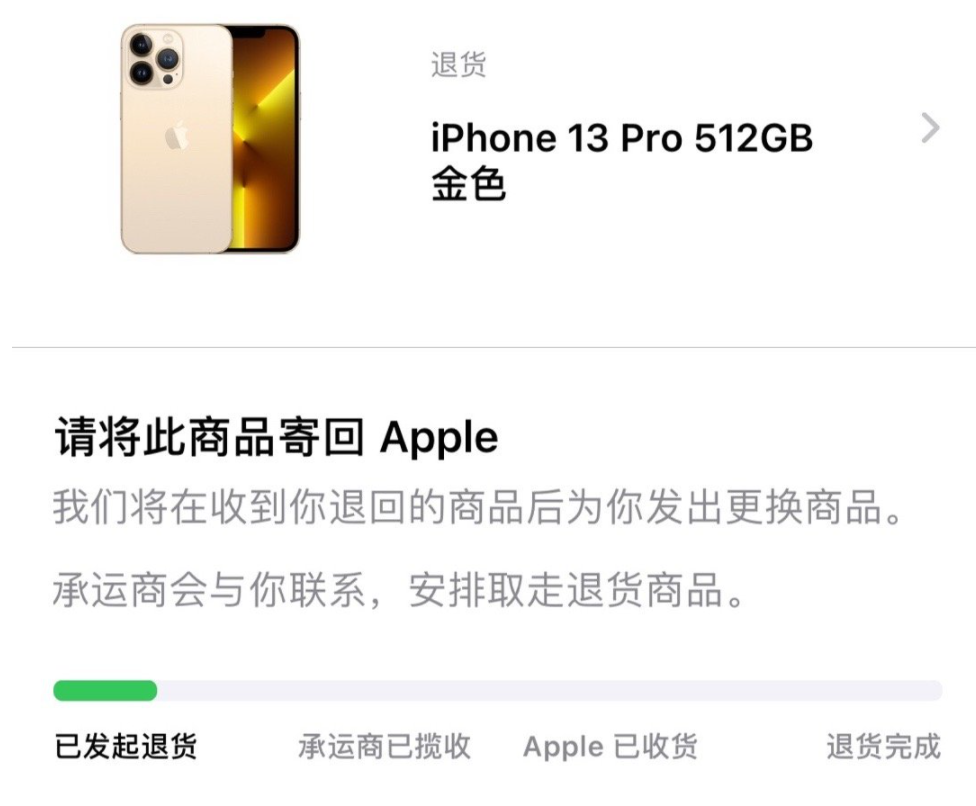Click the unfilled gray progress bar track
Screen dimensions: 976x806
coord(550,690)
